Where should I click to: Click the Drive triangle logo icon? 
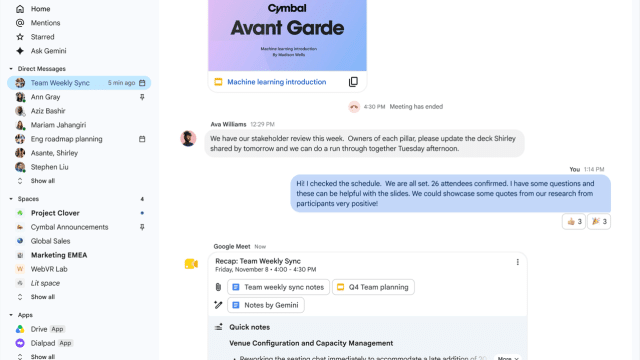[x=20, y=329]
